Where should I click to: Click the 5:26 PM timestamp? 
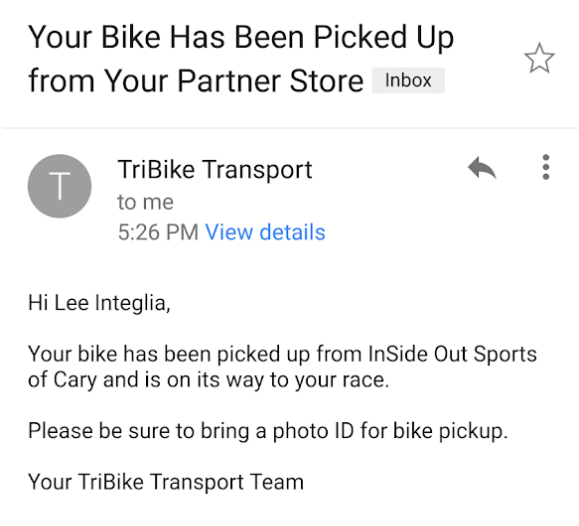pos(158,232)
